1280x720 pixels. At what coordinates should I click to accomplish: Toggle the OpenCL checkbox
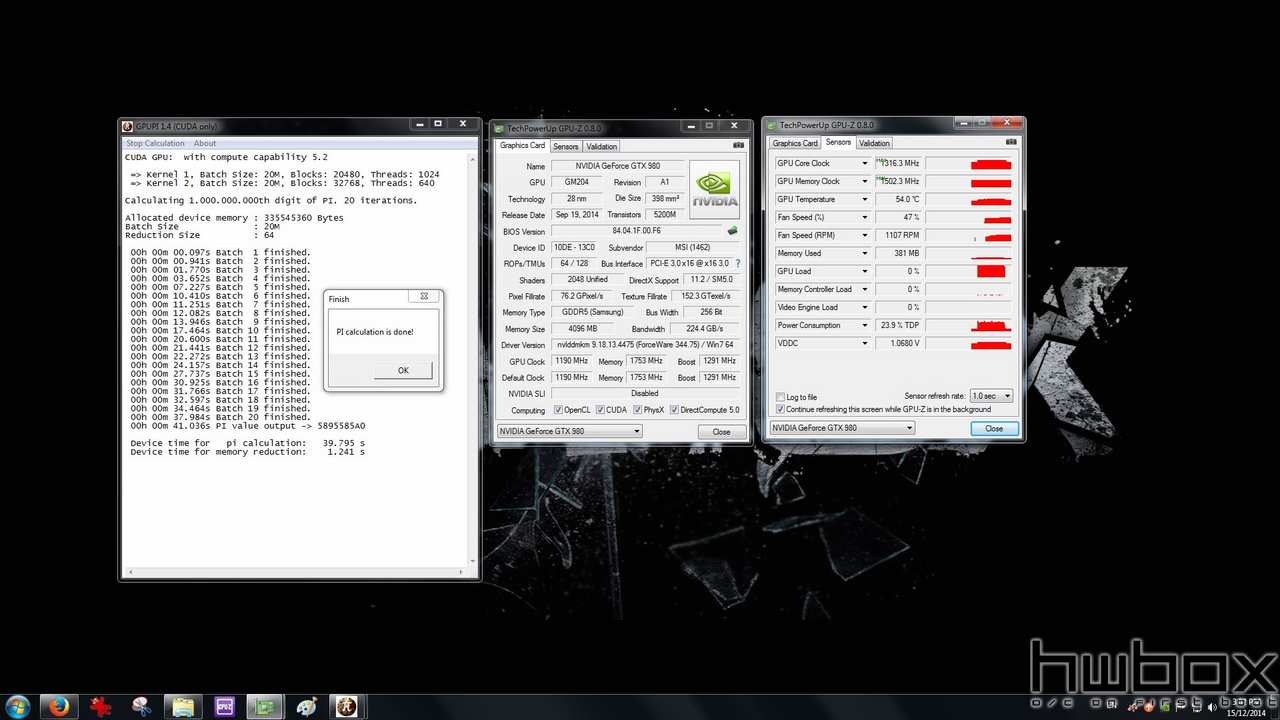pos(557,410)
